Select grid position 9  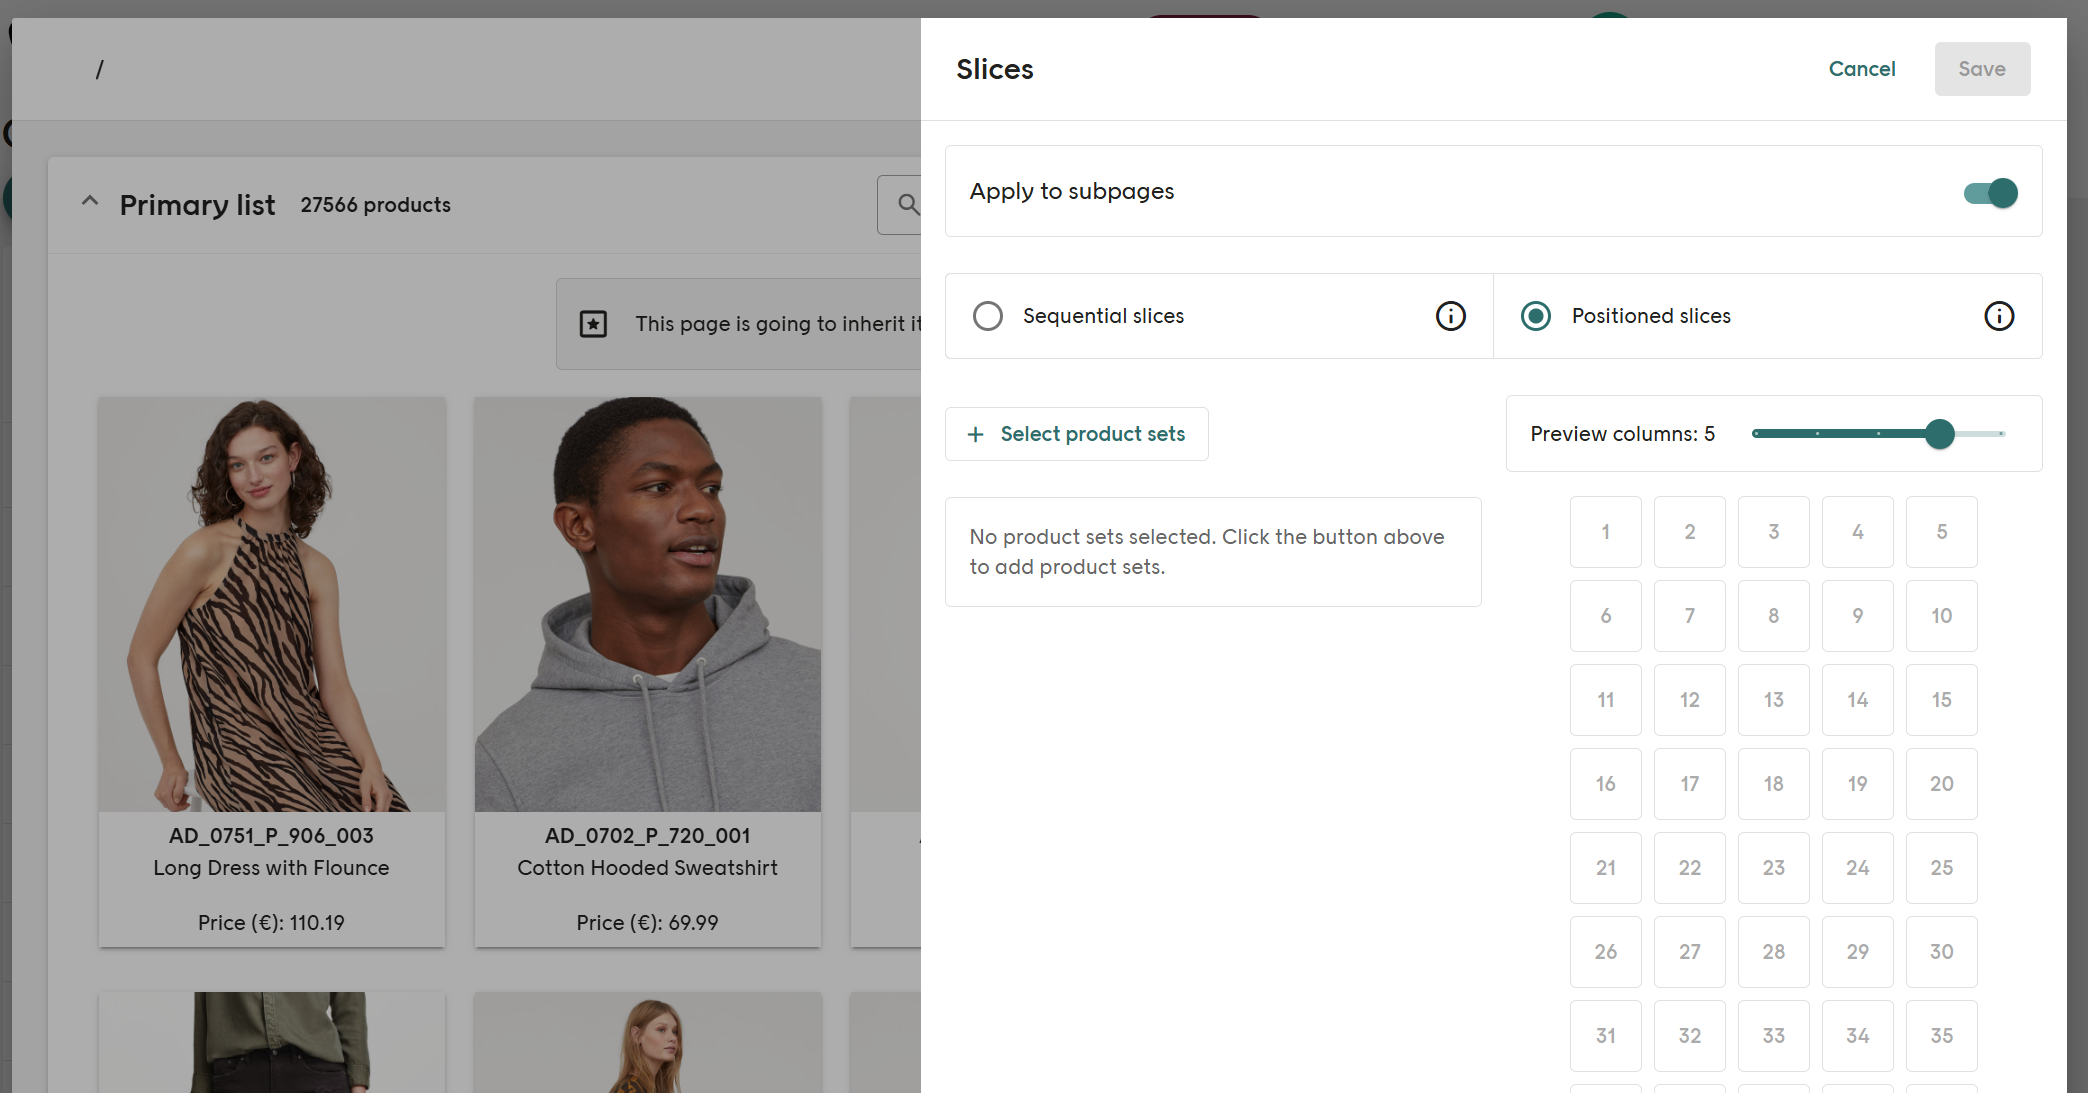[x=1857, y=616]
